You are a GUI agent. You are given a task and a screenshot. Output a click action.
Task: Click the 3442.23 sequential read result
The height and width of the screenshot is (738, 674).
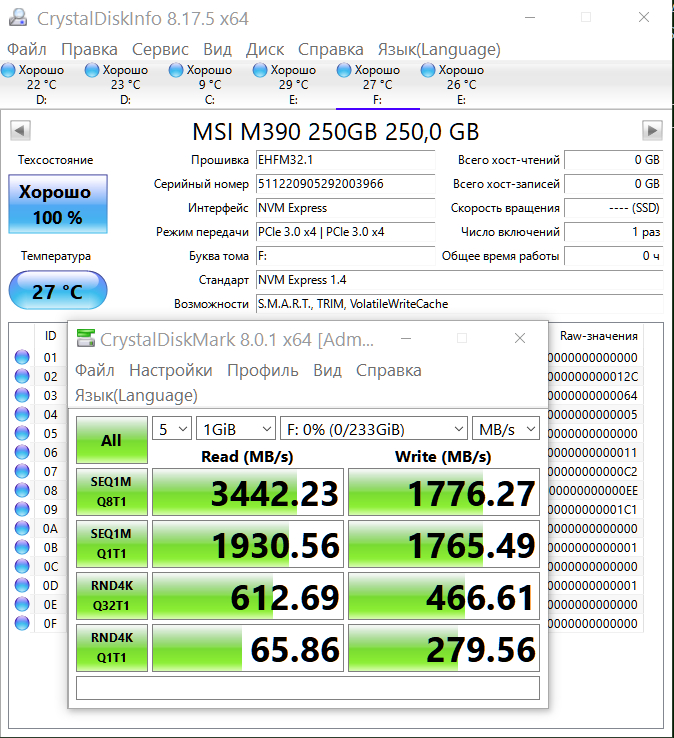[x=248, y=492]
